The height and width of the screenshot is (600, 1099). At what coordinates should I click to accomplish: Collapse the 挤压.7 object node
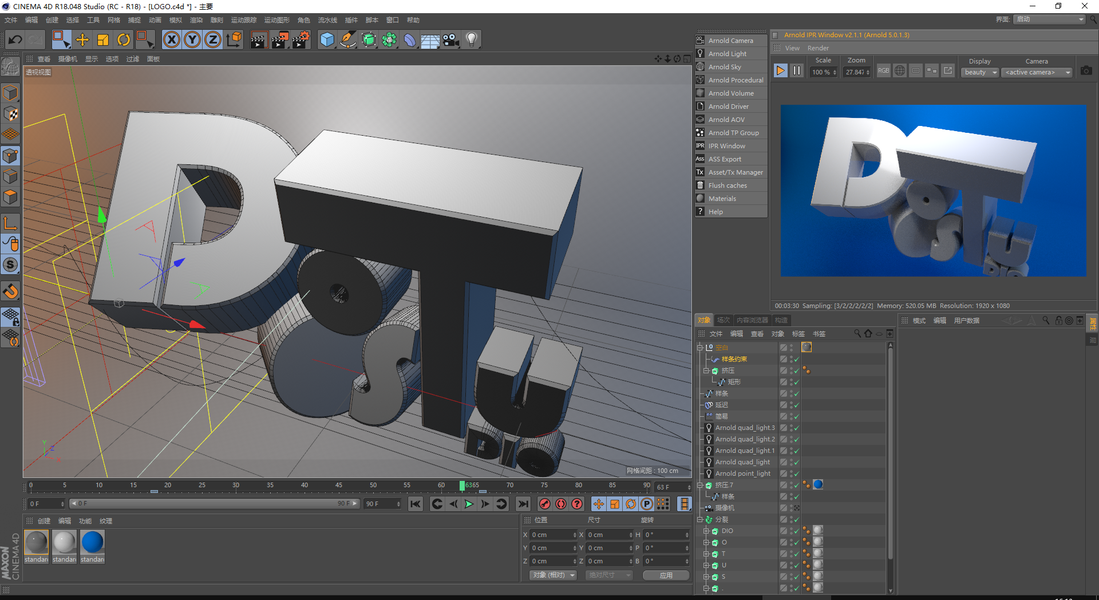[699, 485]
